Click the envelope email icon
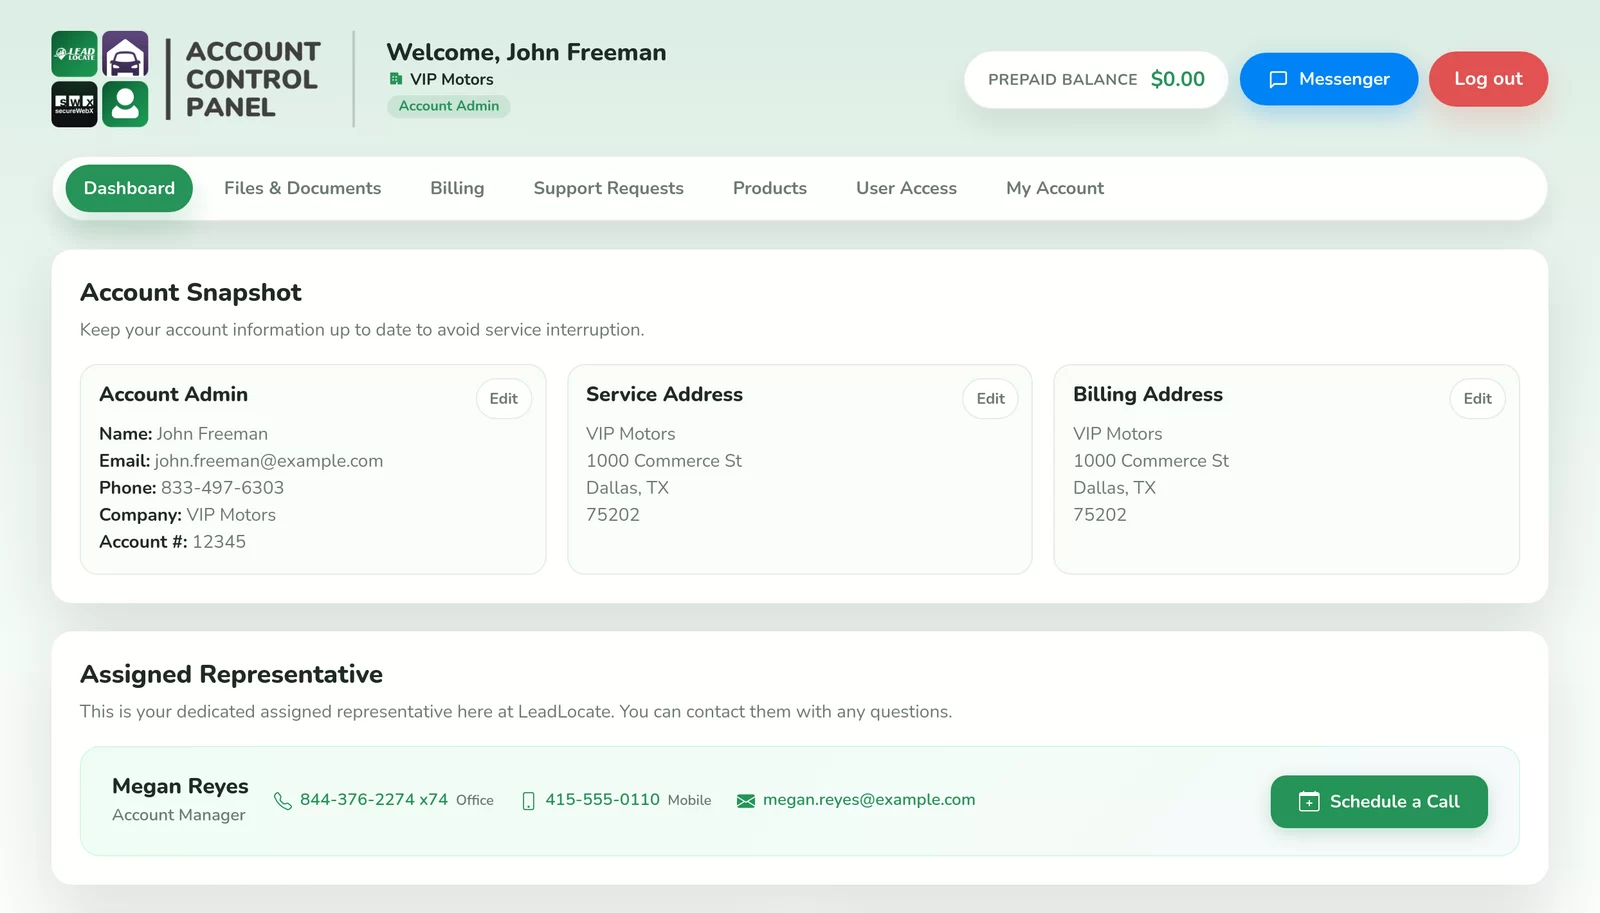1600x913 pixels. 746,801
